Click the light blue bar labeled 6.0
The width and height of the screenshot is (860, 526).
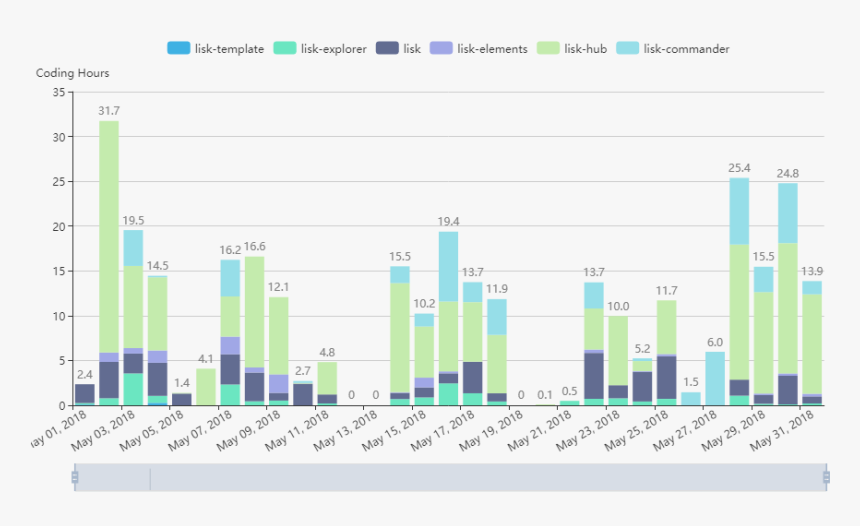[715, 378]
